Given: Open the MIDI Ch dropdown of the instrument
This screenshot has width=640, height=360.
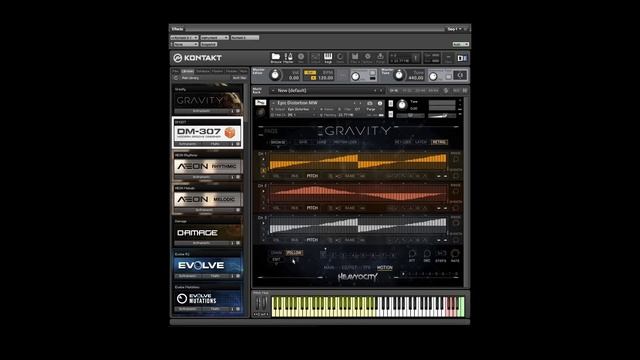Looking at the screenshot, I should (x=294, y=115).
